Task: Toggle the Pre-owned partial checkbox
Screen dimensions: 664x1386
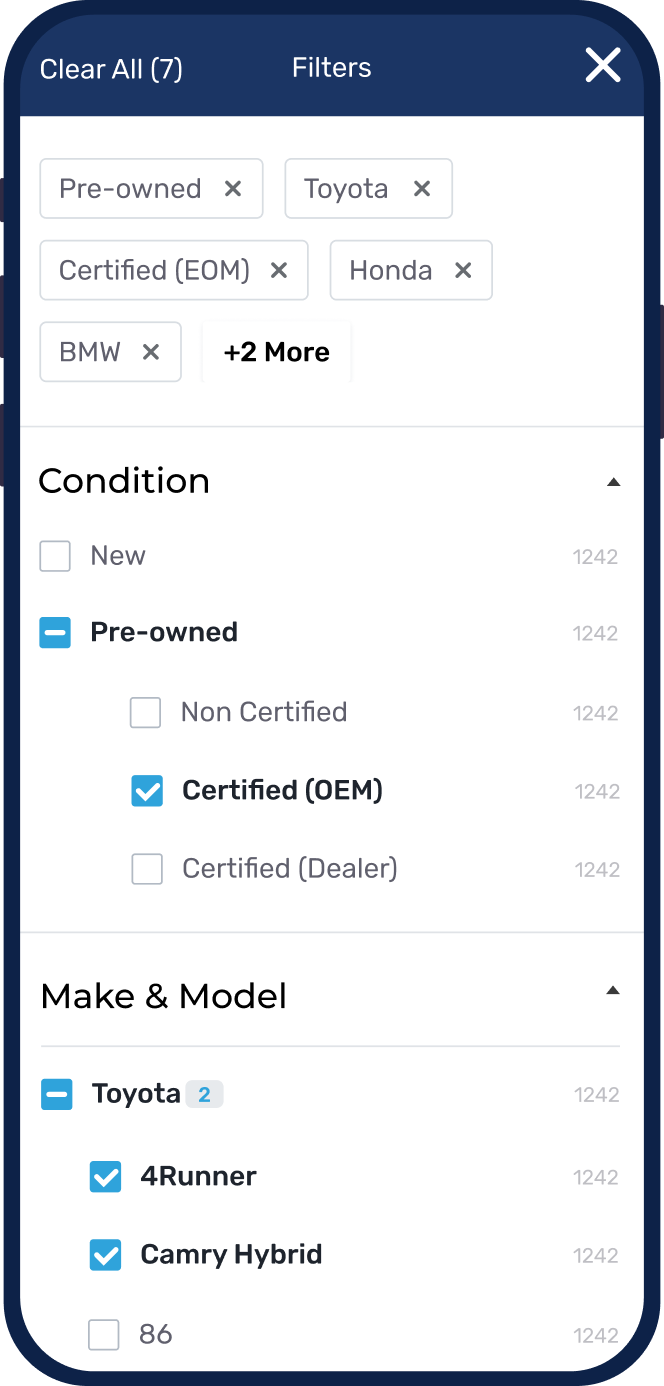Action: [55, 632]
